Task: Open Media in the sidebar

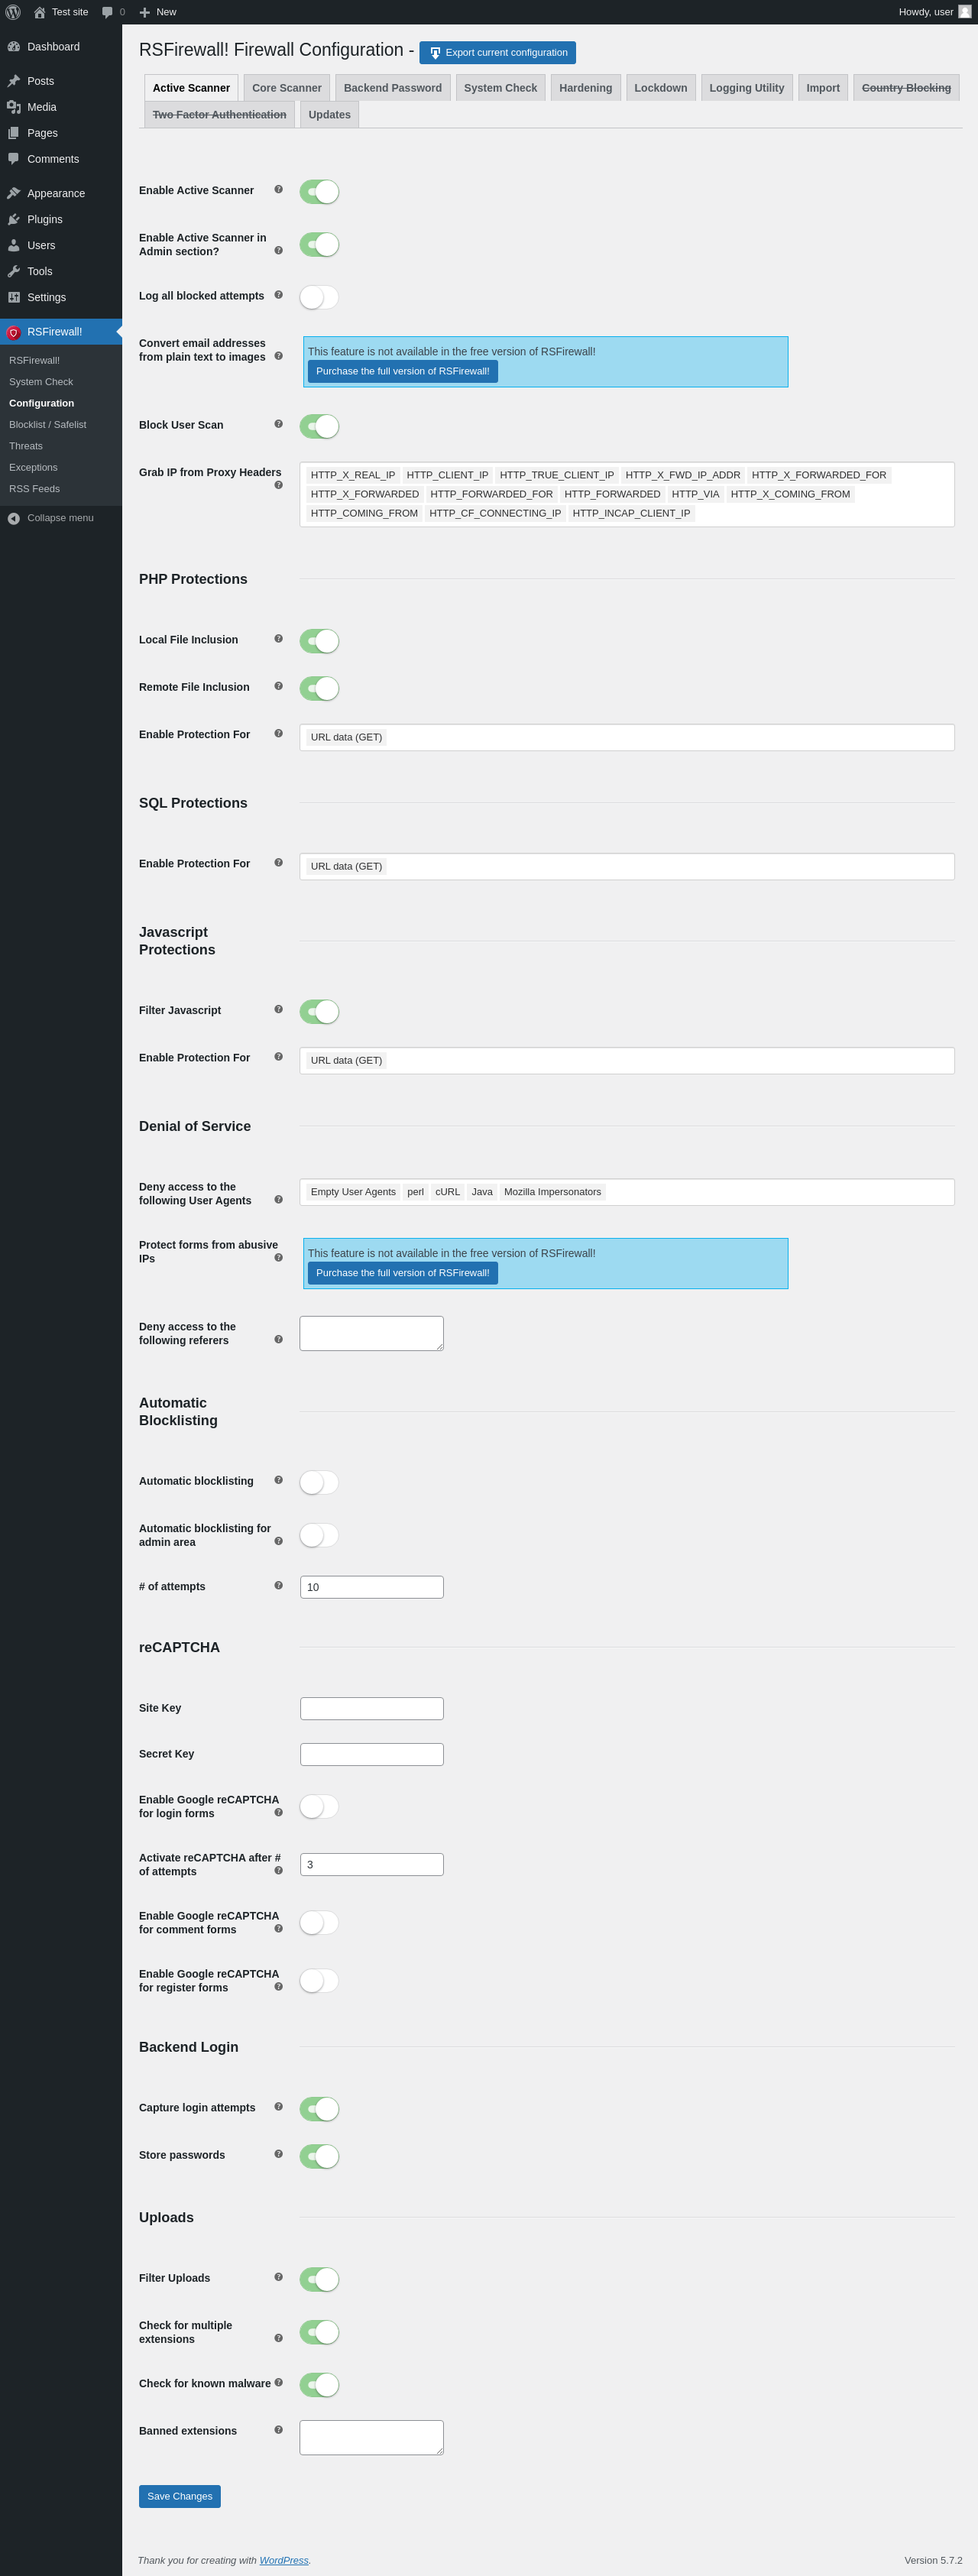Action: 61,107
